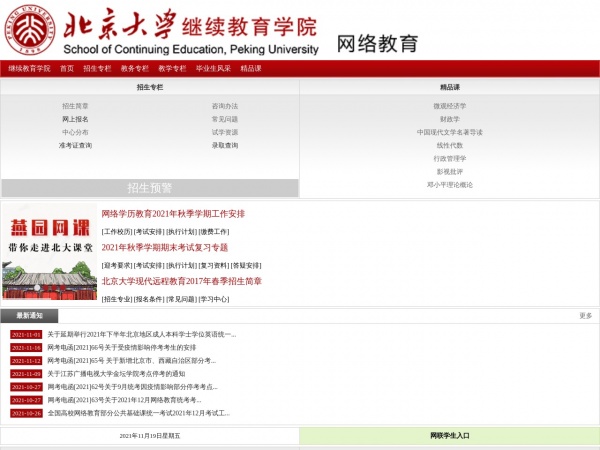The image size is (600, 450).
Task: Click the 招生预警 gray banner button
Action: [x=150, y=188]
